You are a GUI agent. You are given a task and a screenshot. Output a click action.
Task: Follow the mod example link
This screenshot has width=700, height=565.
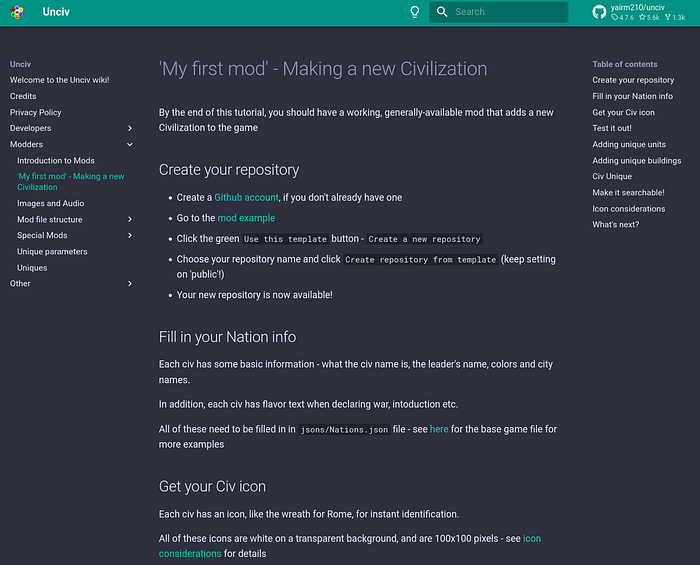pos(246,218)
